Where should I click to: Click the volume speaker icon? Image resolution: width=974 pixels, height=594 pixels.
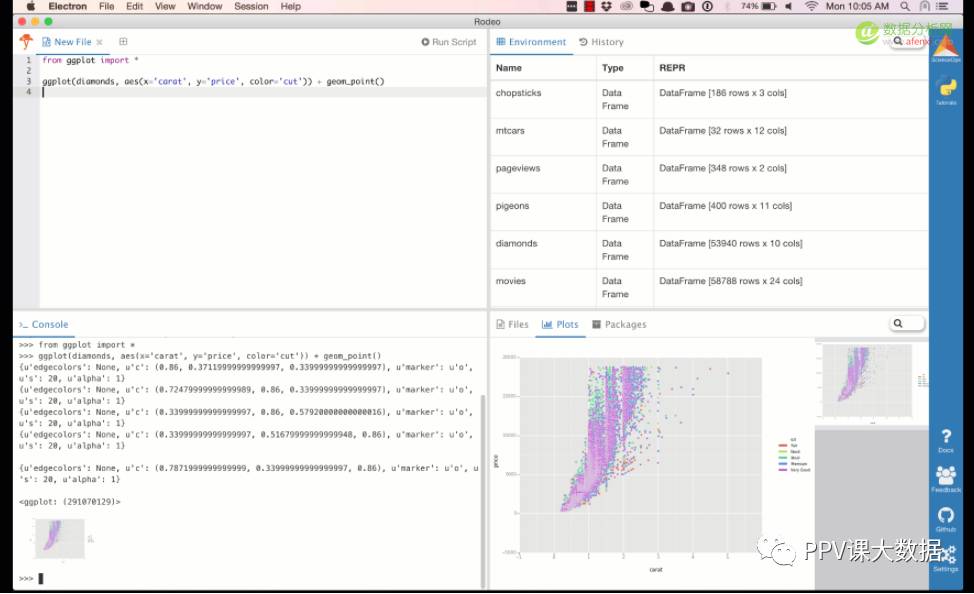pyautogui.click(x=788, y=6)
